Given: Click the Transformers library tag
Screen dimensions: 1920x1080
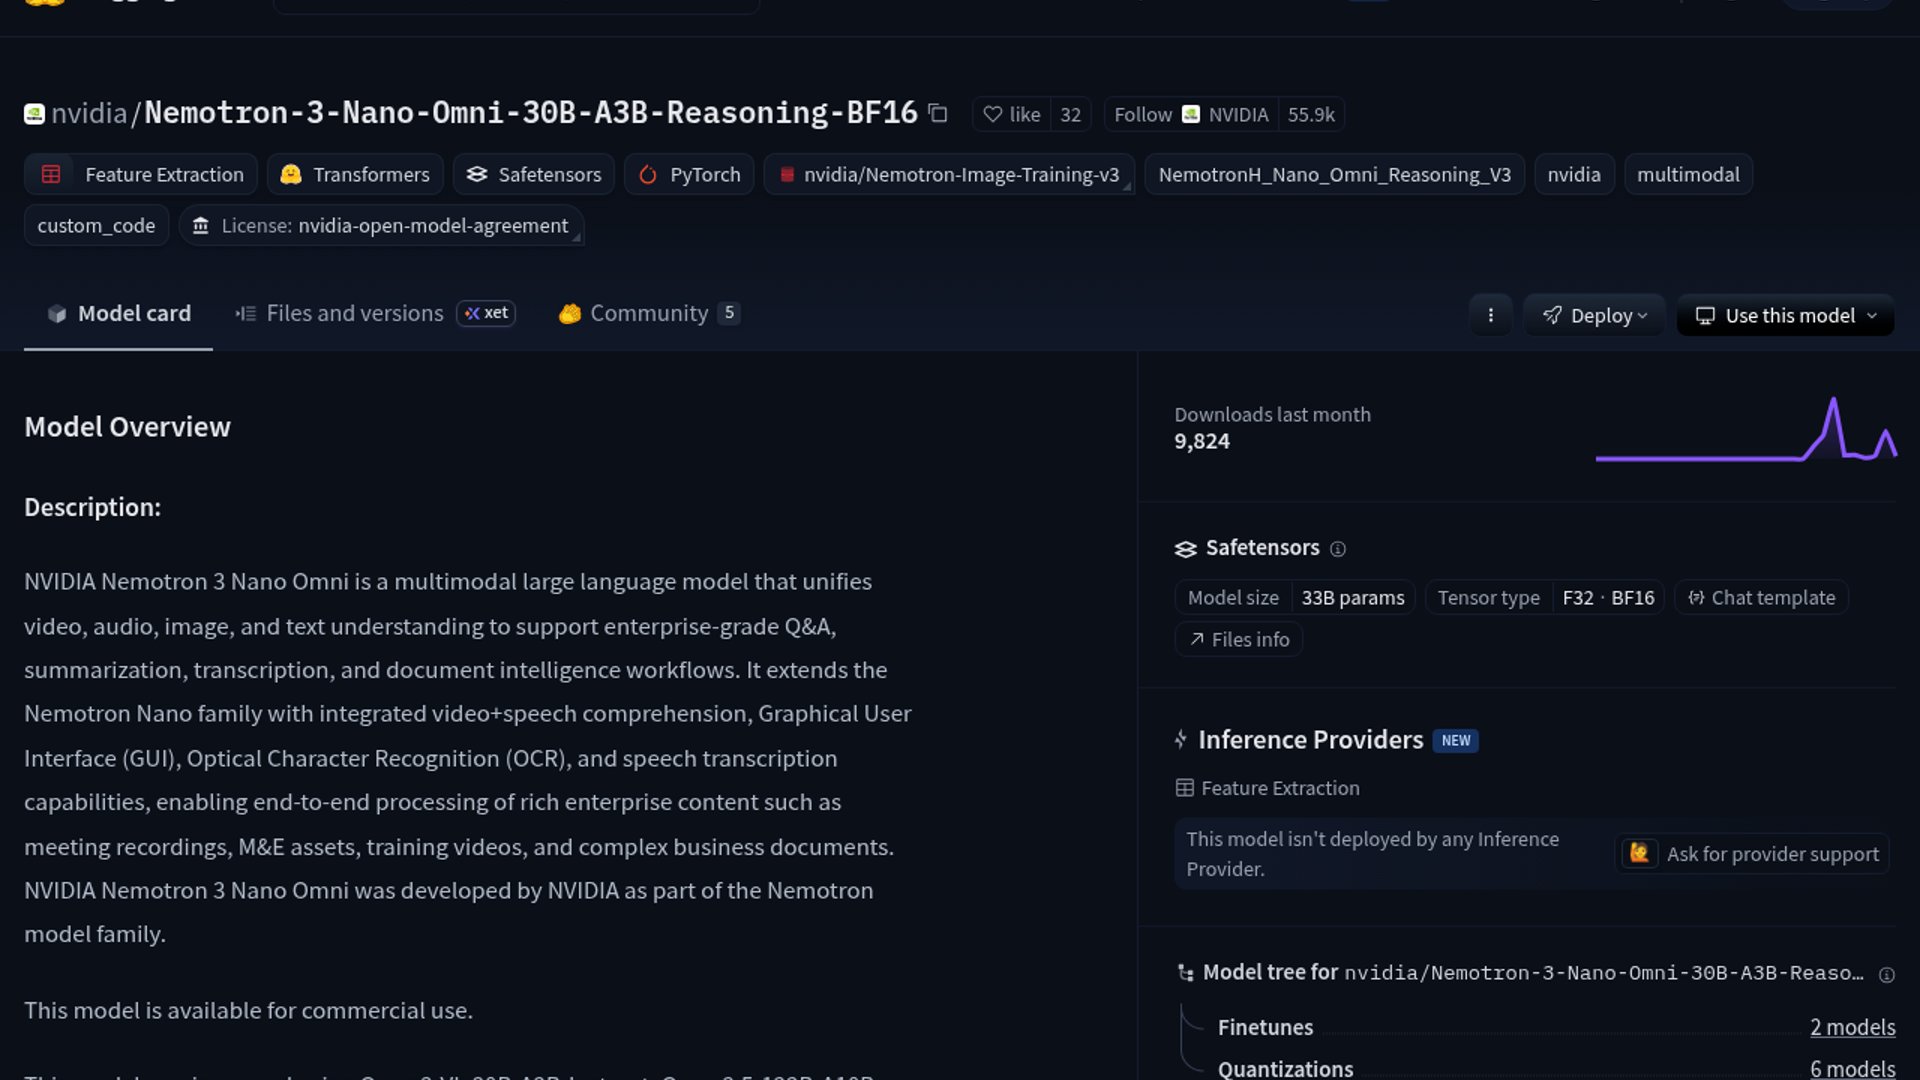Looking at the screenshot, I should click(x=355, y=174).
